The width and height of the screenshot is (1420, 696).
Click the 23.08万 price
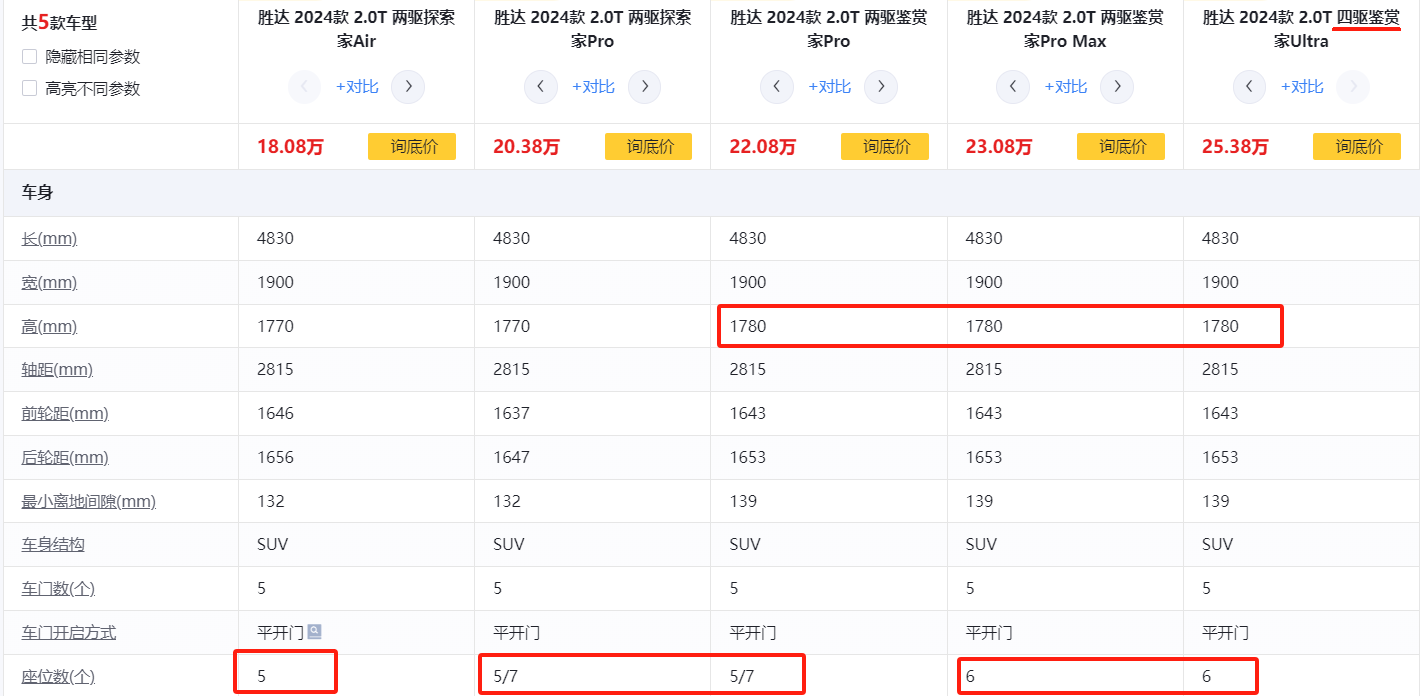coord(999,147)
